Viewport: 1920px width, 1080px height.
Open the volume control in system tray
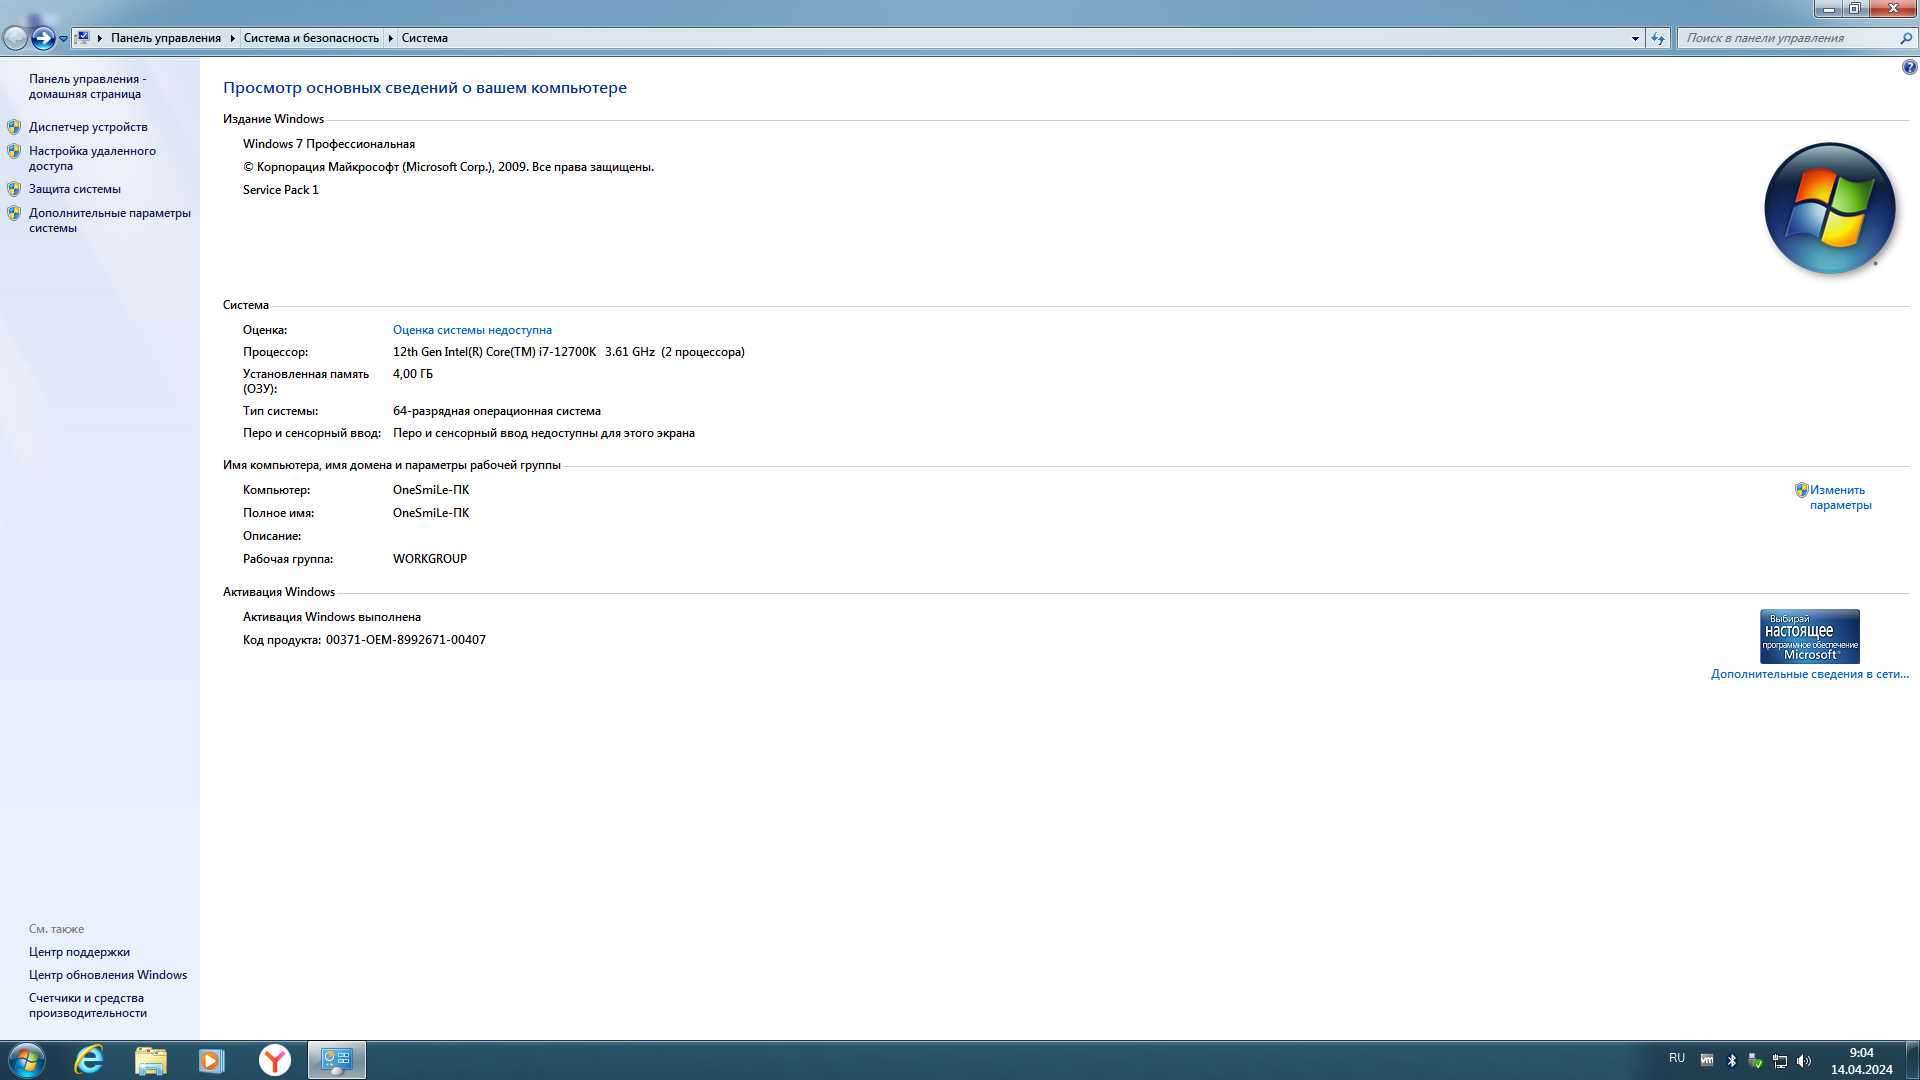coord(1804,1060)
